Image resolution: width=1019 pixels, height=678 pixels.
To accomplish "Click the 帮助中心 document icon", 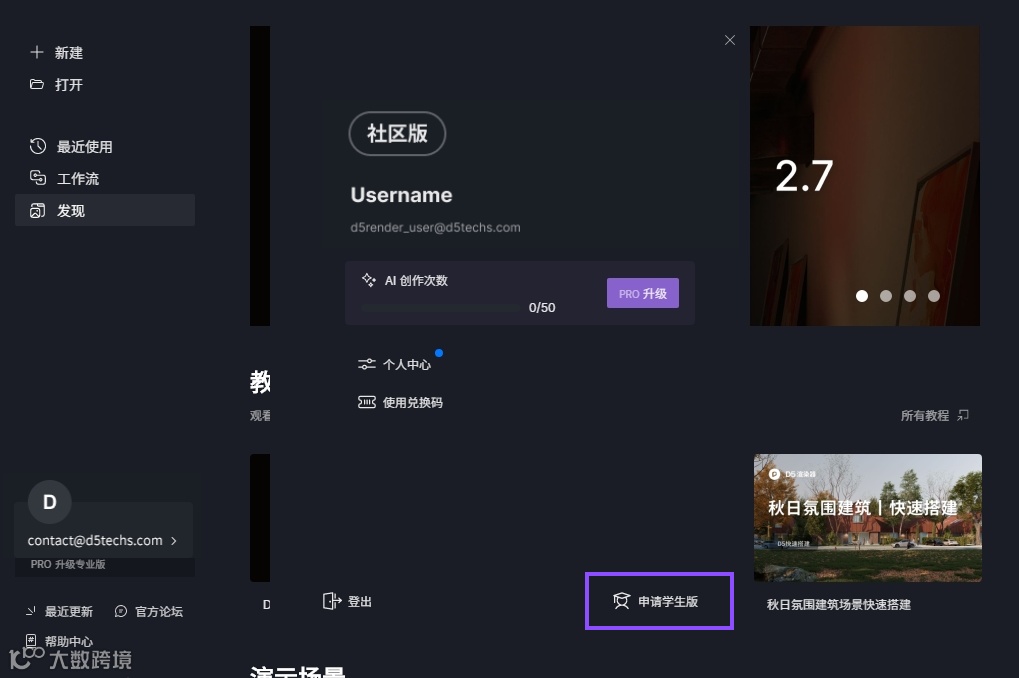I will tap(31, 640).
